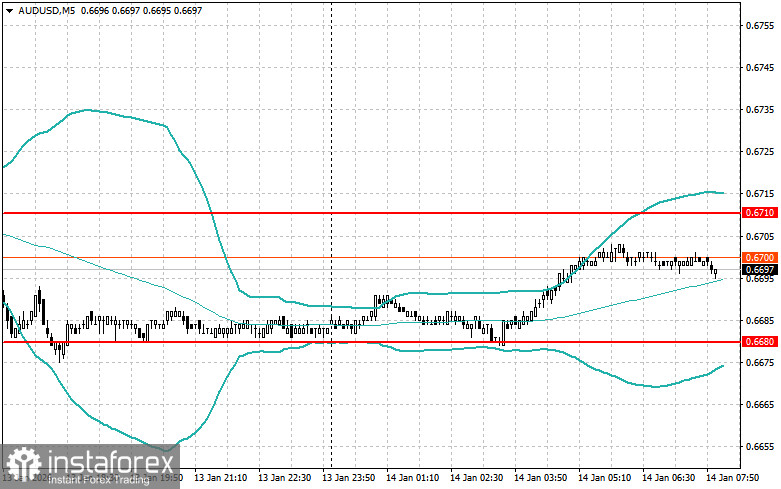The image size is (781, 489).
Task: Click the 0.6745 price axis value
Action: (760, 67)
